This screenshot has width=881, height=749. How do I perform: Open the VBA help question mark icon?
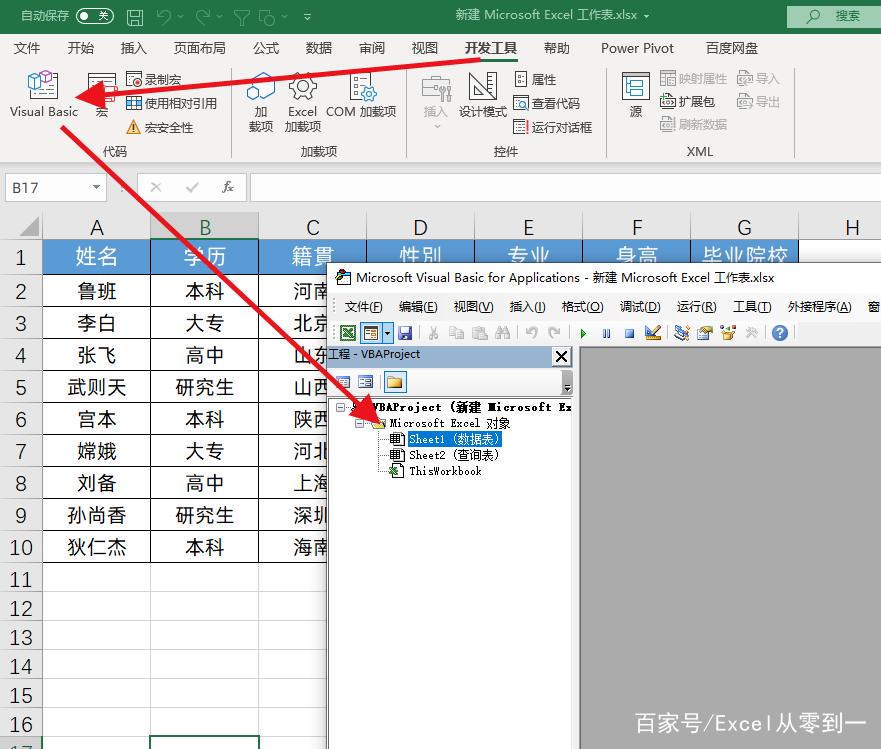tap(780, 333)
